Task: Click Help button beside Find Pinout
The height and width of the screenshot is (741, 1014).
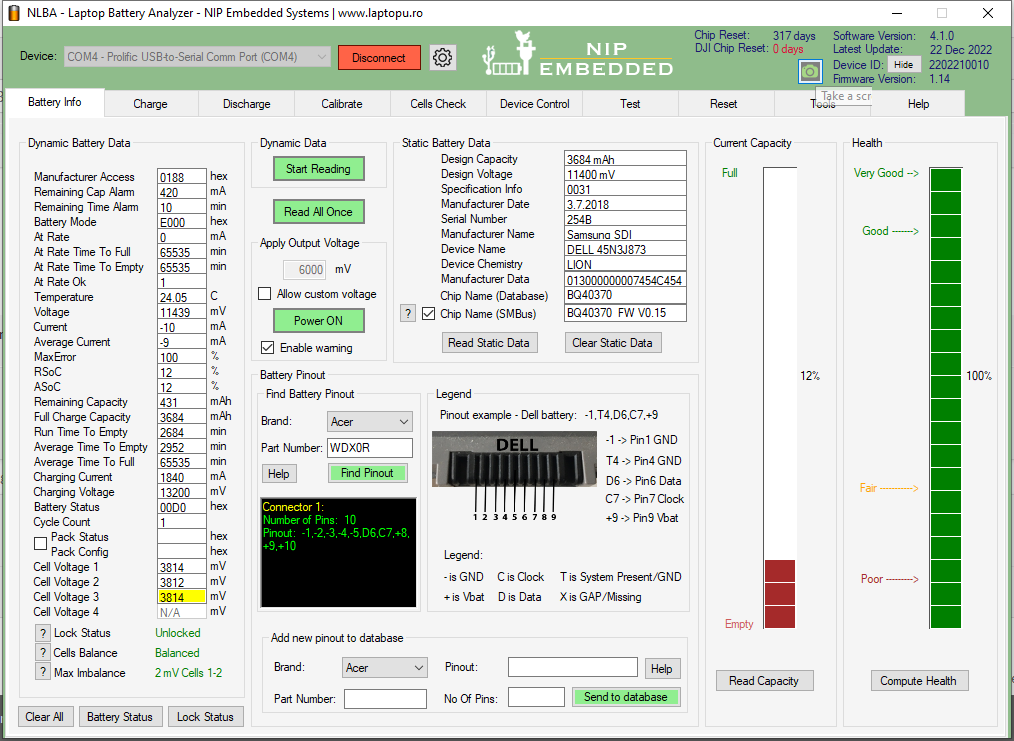Action: click(x=279, y=474)
